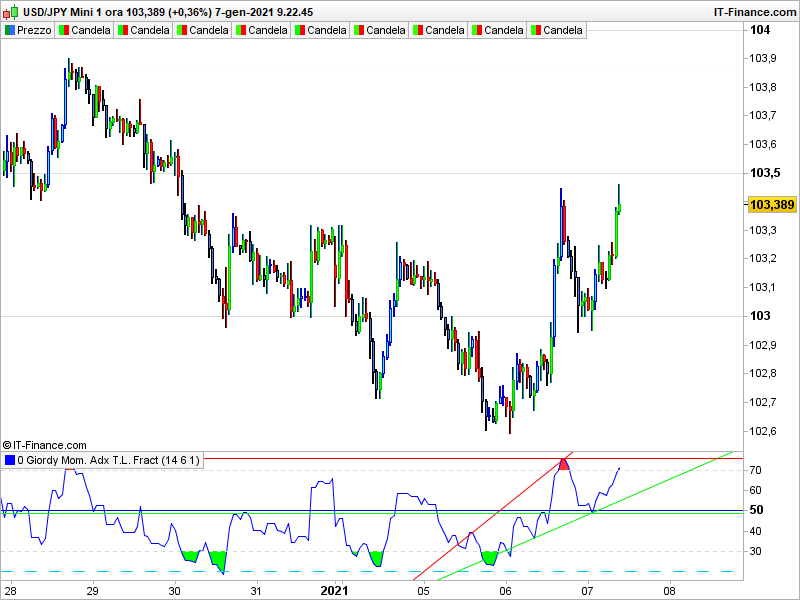This screenshot has height=600, width=800.
Task: Click date label 05 on time axis
Action: point(423,591)
